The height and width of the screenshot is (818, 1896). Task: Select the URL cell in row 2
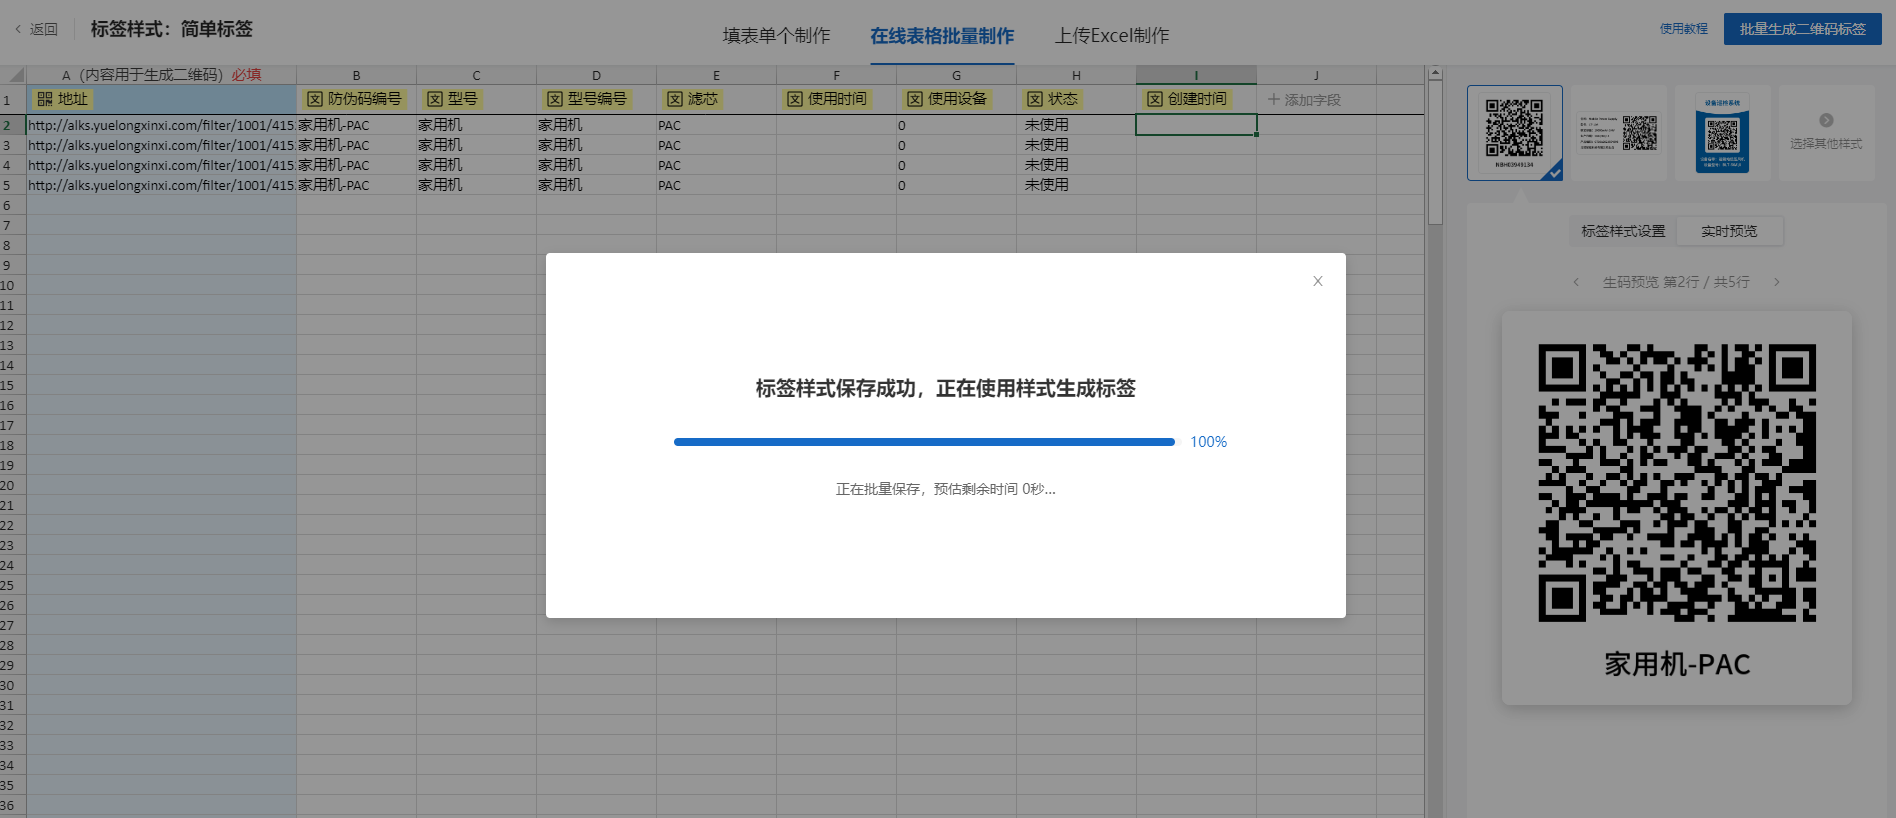[161, 125]
